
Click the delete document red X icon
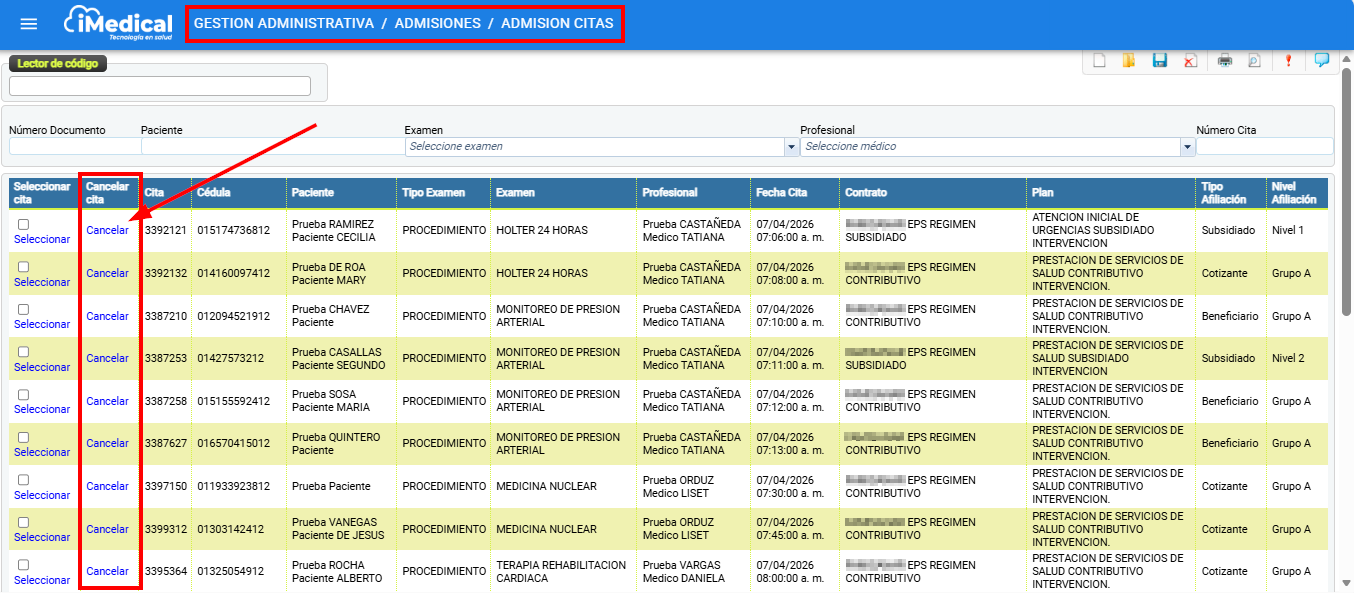[1190, 61]
